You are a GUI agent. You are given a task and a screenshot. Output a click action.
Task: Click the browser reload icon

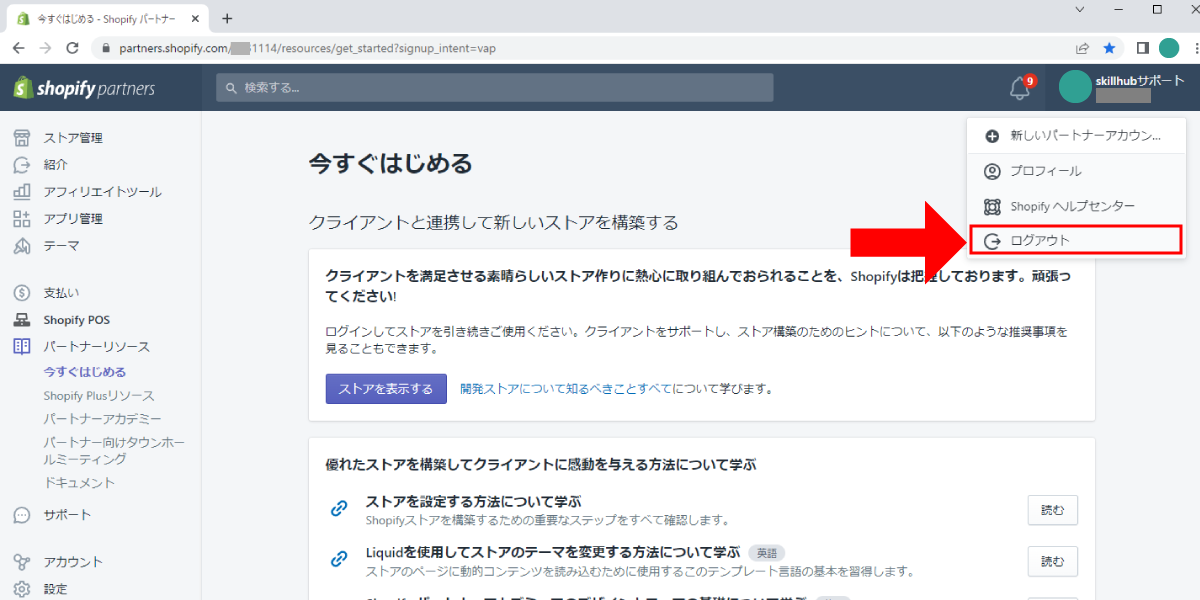tap(72, 47)
